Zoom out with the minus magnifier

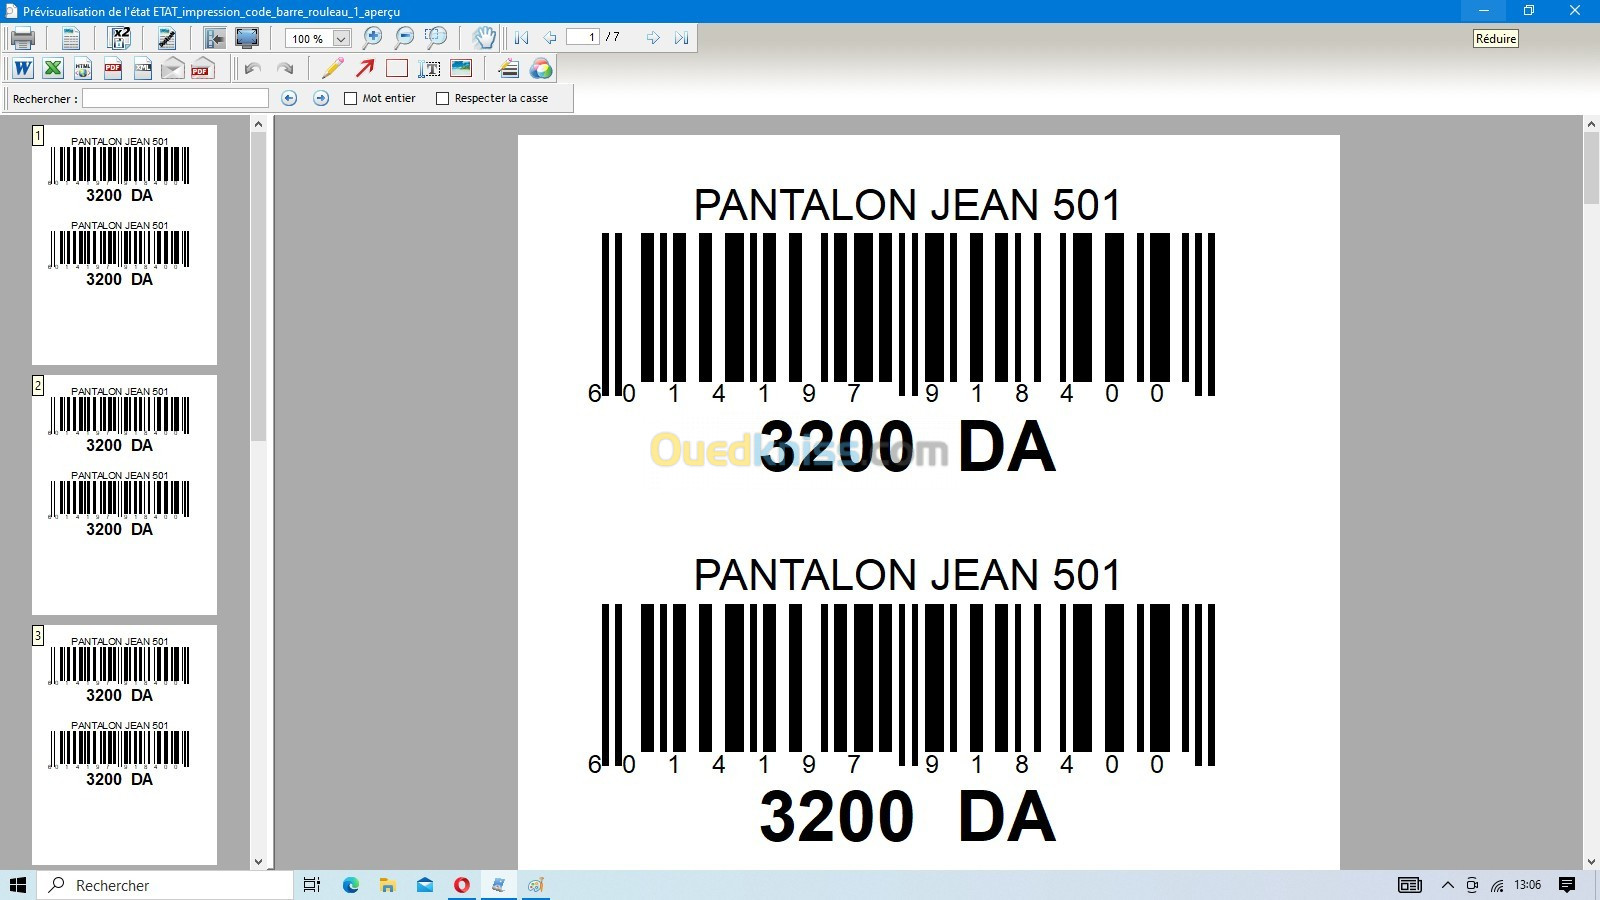point(404,38)
